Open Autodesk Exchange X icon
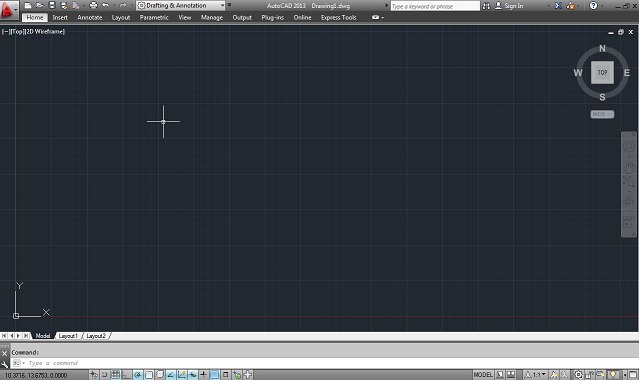 558,6
